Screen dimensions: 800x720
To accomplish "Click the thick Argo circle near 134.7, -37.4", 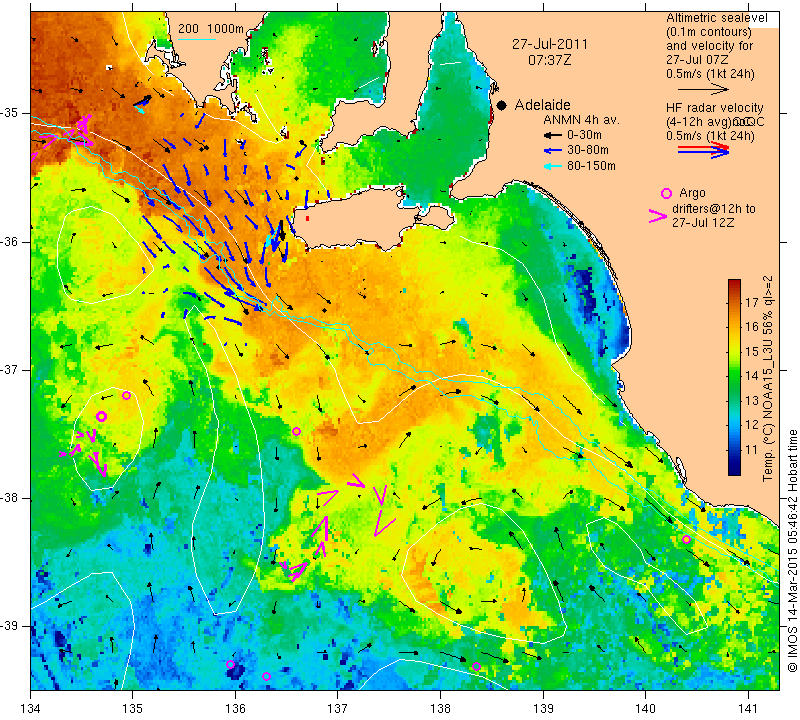I will pyautogui.click(x=101, y=417).
